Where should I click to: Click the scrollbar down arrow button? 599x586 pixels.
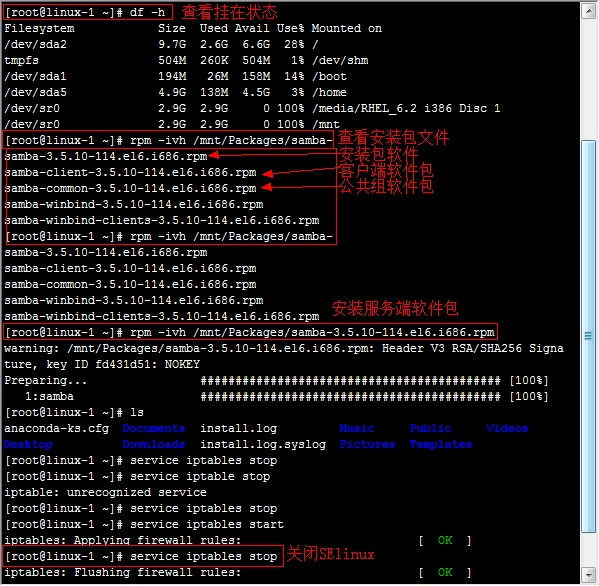point(589,574)
